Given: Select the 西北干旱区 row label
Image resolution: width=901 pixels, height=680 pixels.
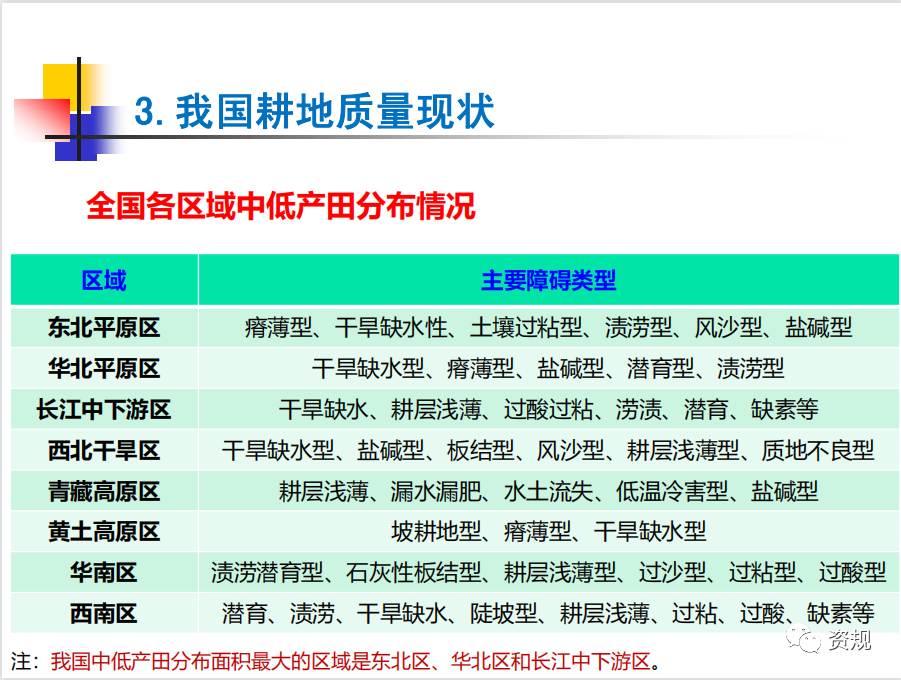Looking at the screenshot, I should click(104, 450).
